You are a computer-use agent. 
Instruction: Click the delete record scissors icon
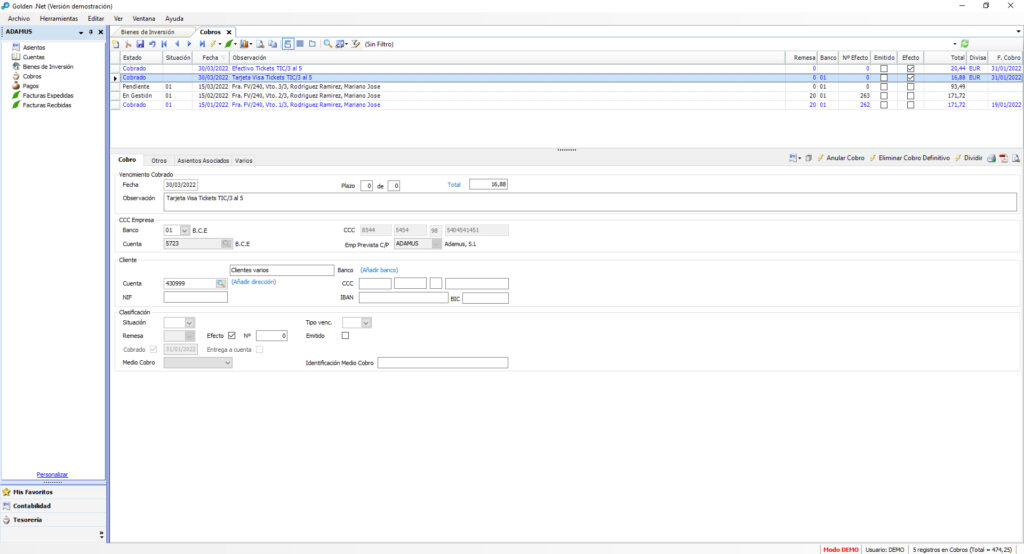[128, 44]
